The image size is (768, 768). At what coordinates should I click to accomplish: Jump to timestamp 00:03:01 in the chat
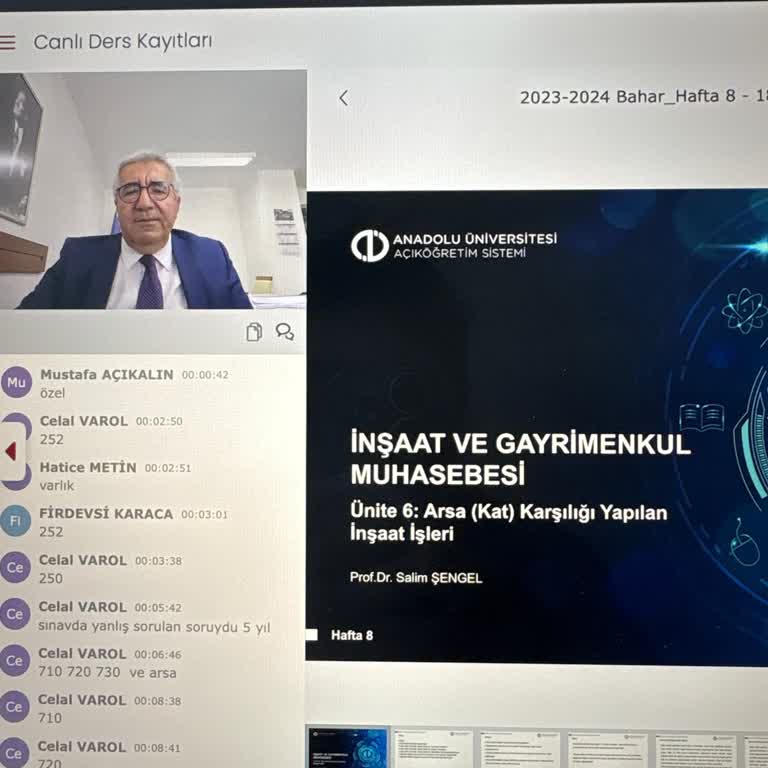point(204,515)
